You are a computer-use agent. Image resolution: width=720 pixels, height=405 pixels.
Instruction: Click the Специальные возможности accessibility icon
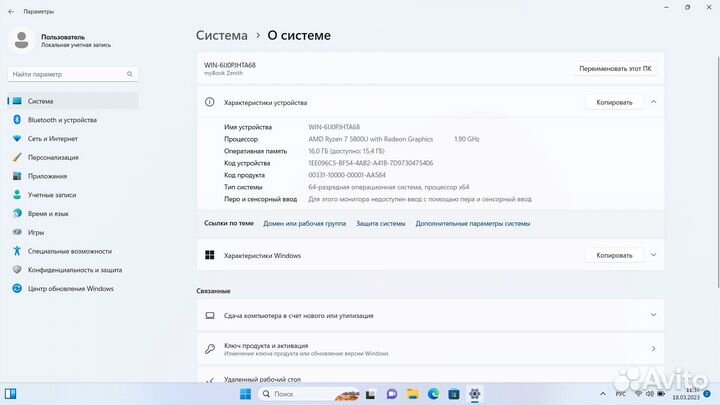(17, 251)
